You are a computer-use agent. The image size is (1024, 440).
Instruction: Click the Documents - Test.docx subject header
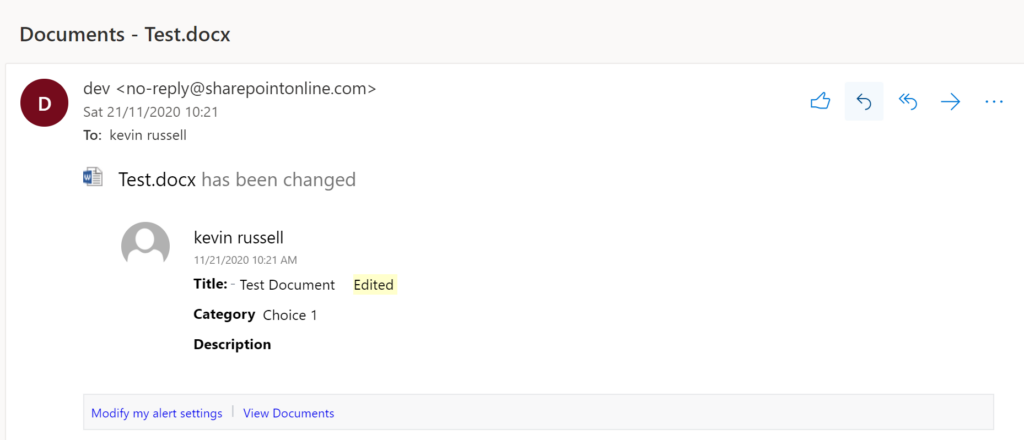(x=125, y=34)
